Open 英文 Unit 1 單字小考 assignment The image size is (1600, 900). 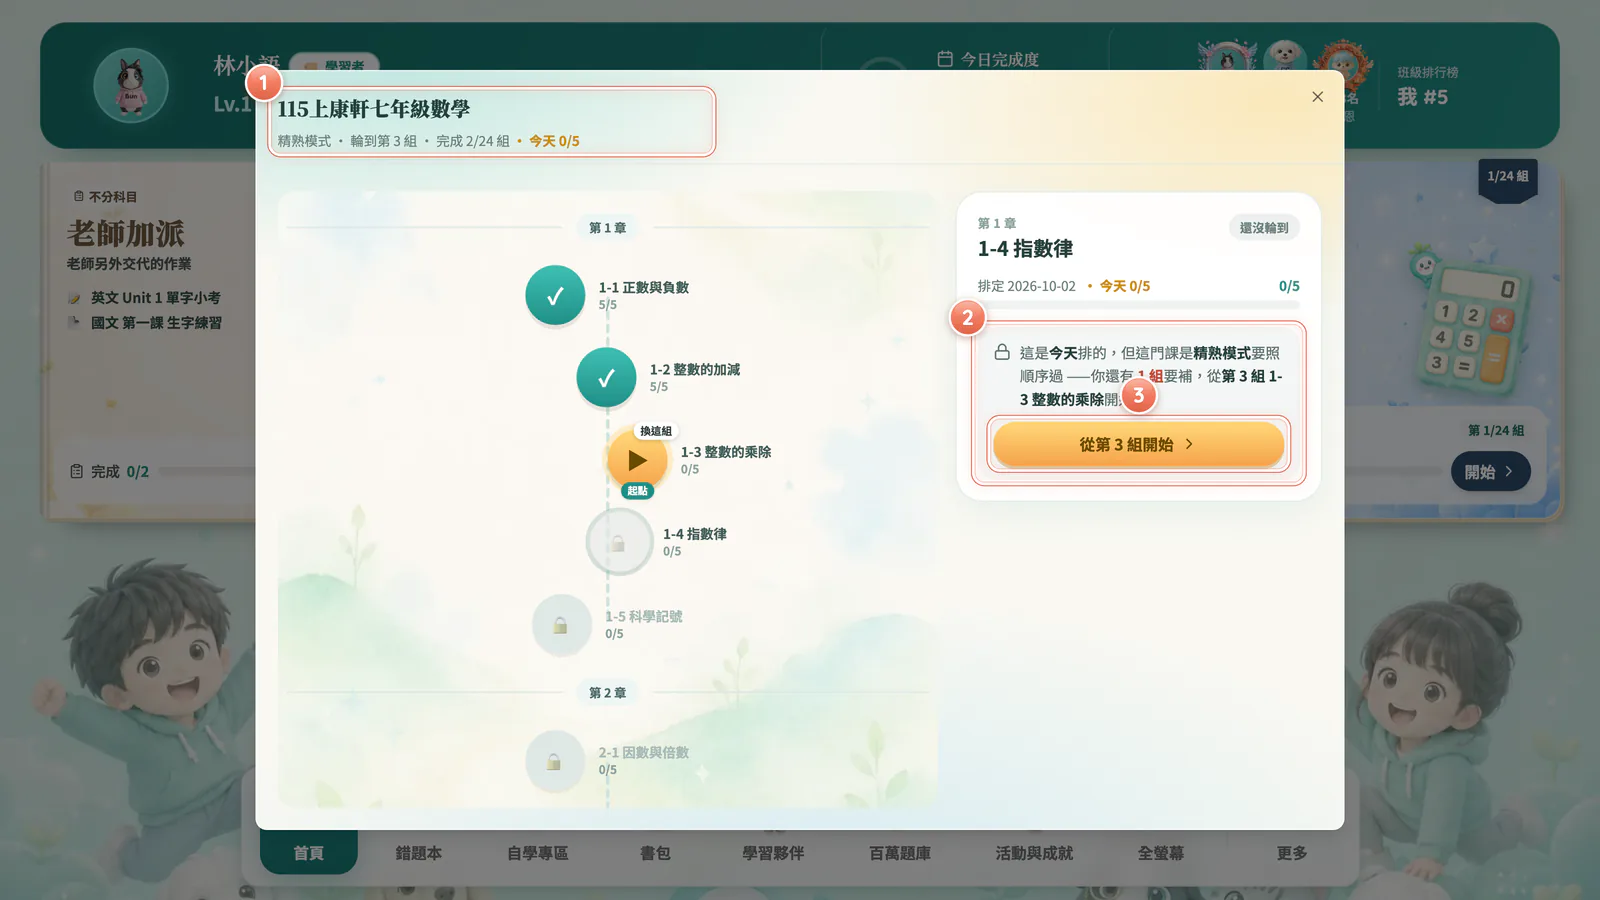pyautogui.click(x=156, y=298)
